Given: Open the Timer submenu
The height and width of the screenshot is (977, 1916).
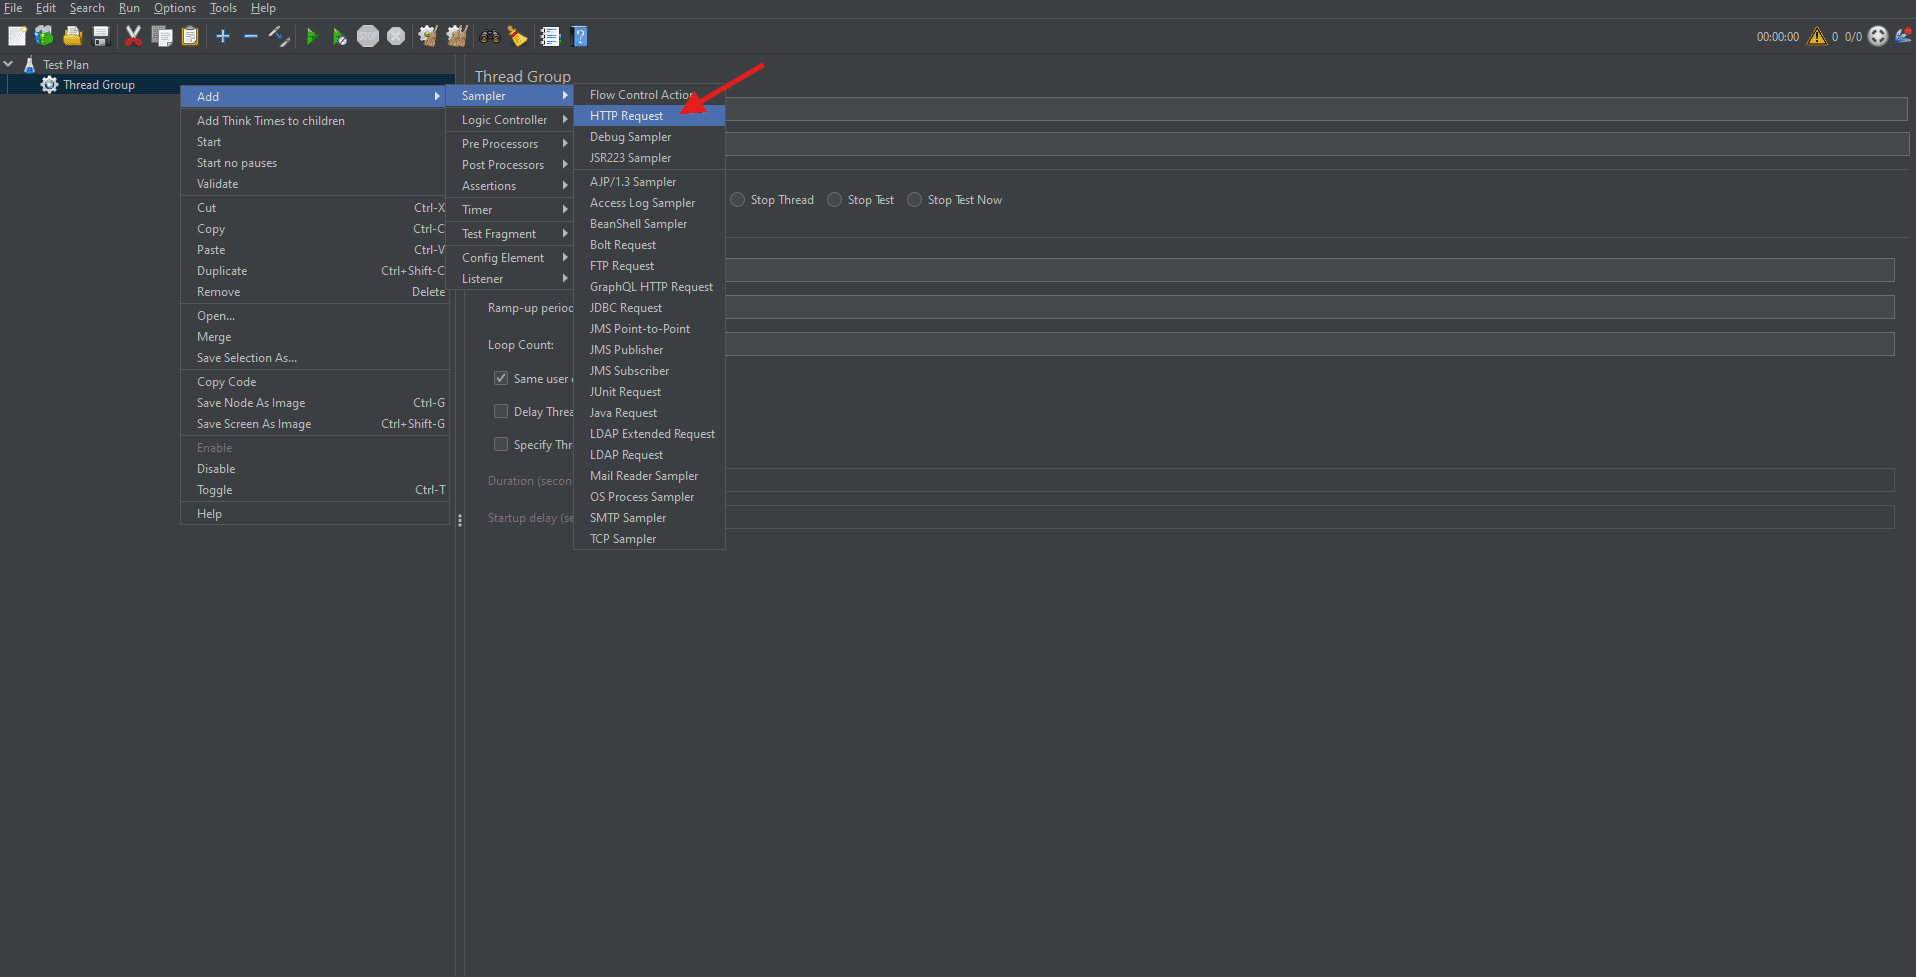Looking at the screenshot, I should 480,209.
